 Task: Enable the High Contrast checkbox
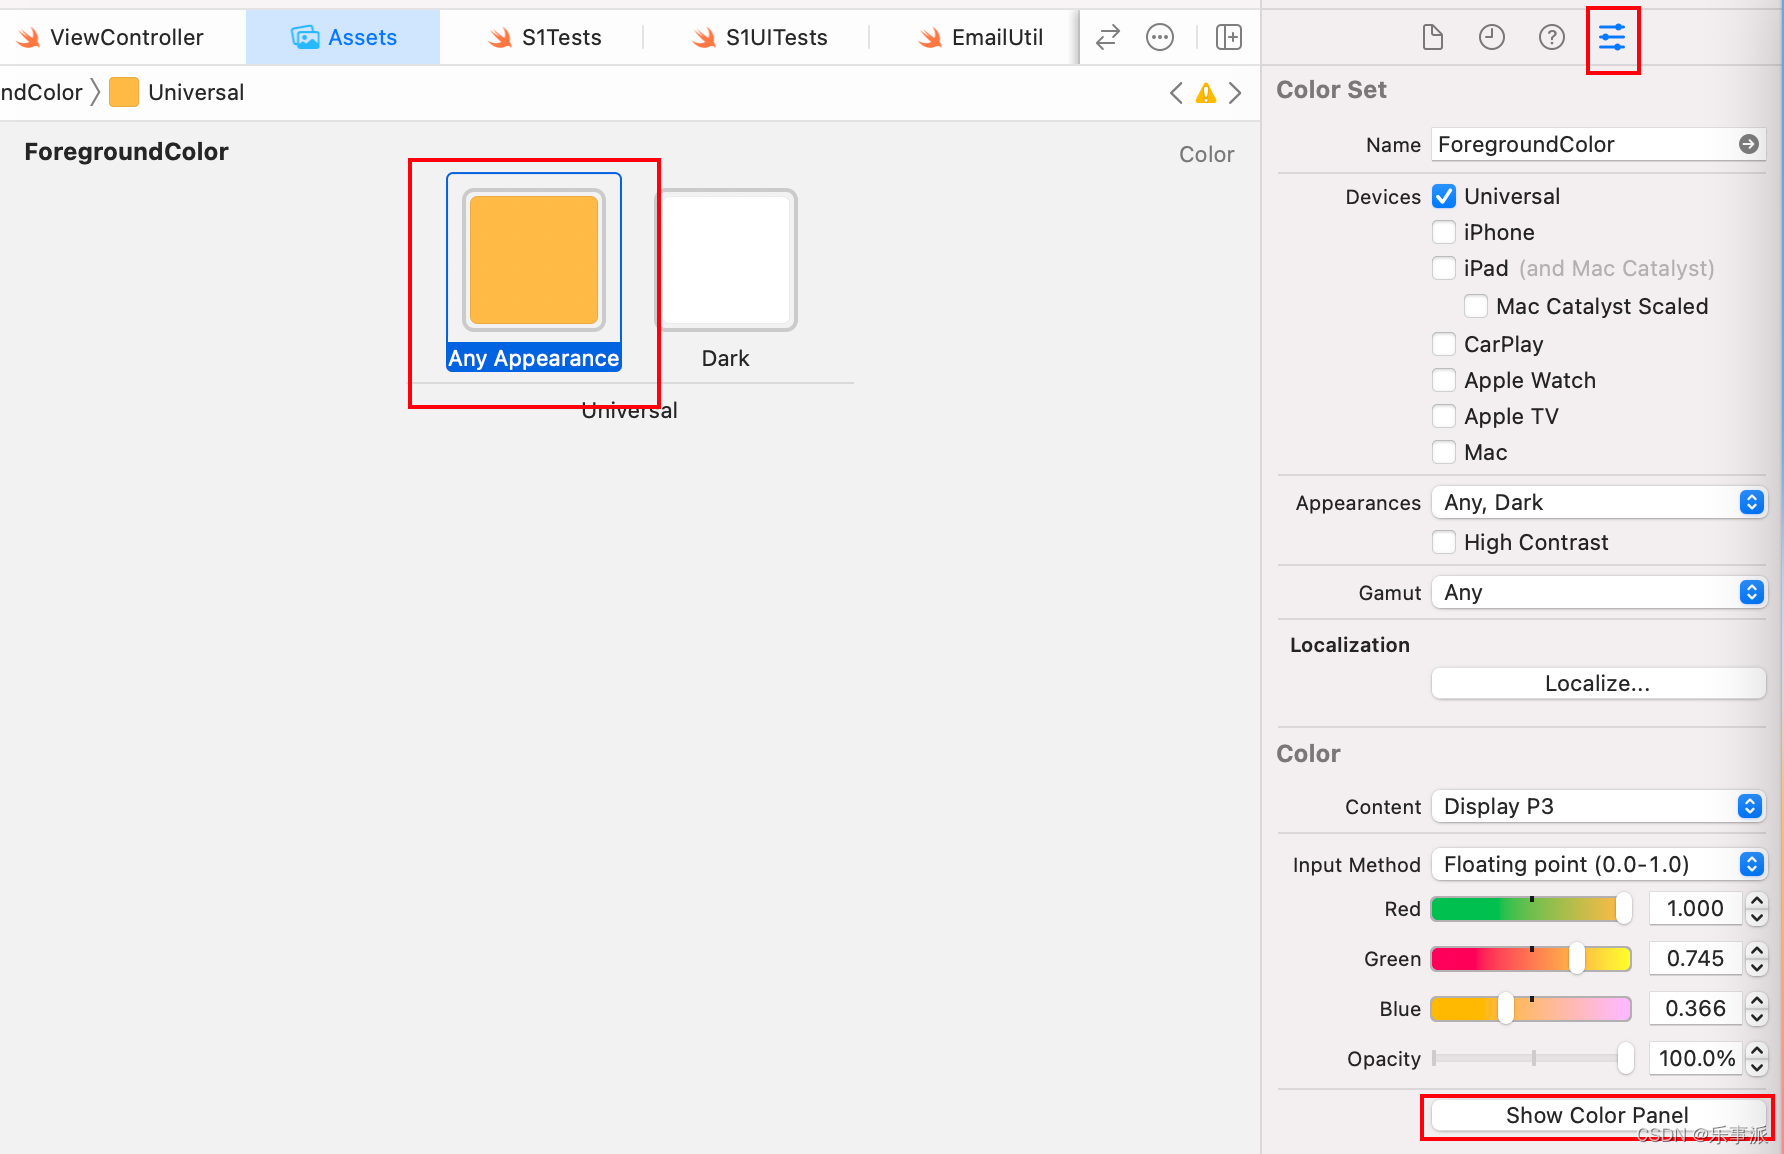[x=1444, y=542]
